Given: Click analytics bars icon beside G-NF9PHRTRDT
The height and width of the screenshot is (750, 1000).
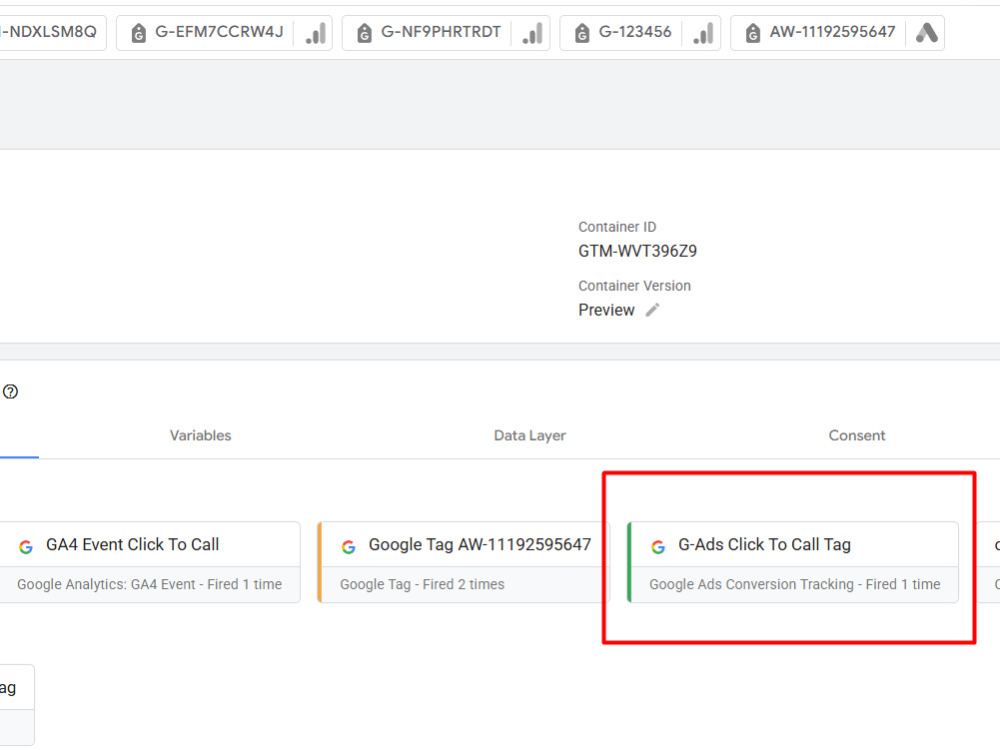Looking at the screenshot, I should pos(533,33).
